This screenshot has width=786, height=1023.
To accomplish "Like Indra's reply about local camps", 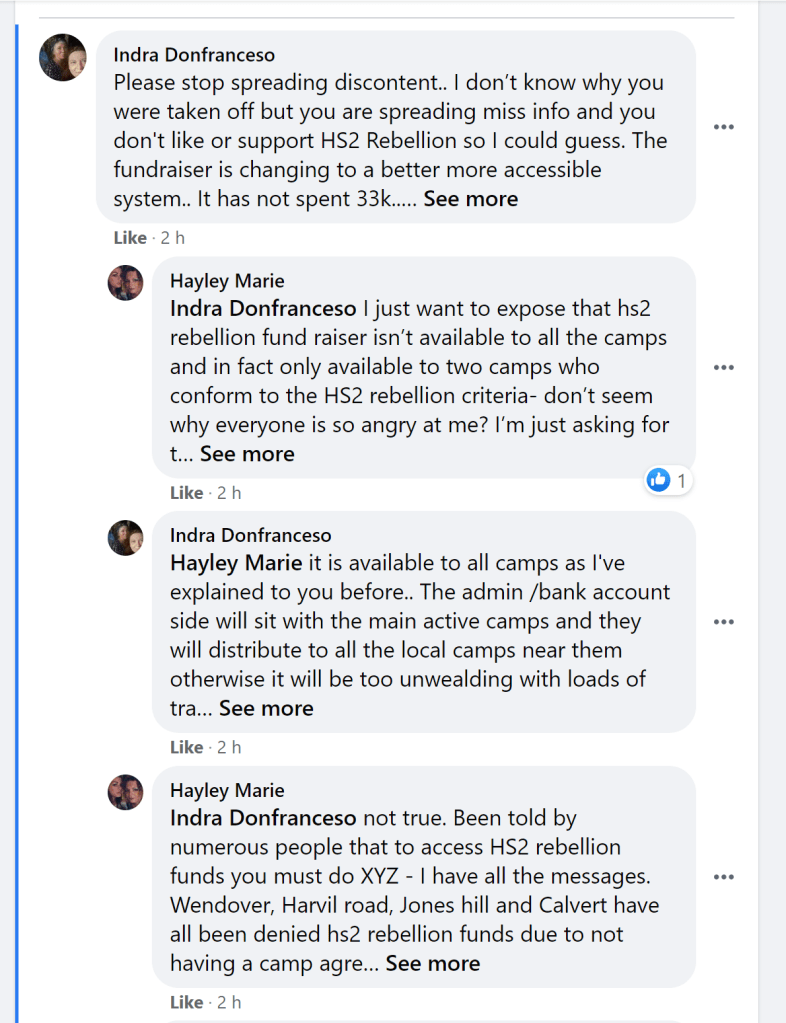I will (186, 747).
